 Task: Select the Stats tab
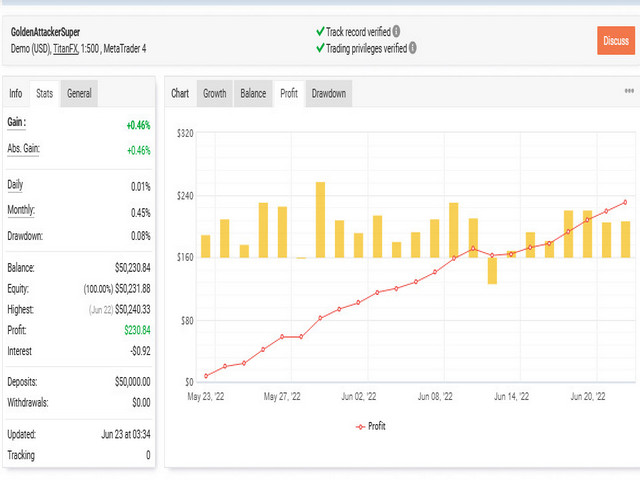44,93
